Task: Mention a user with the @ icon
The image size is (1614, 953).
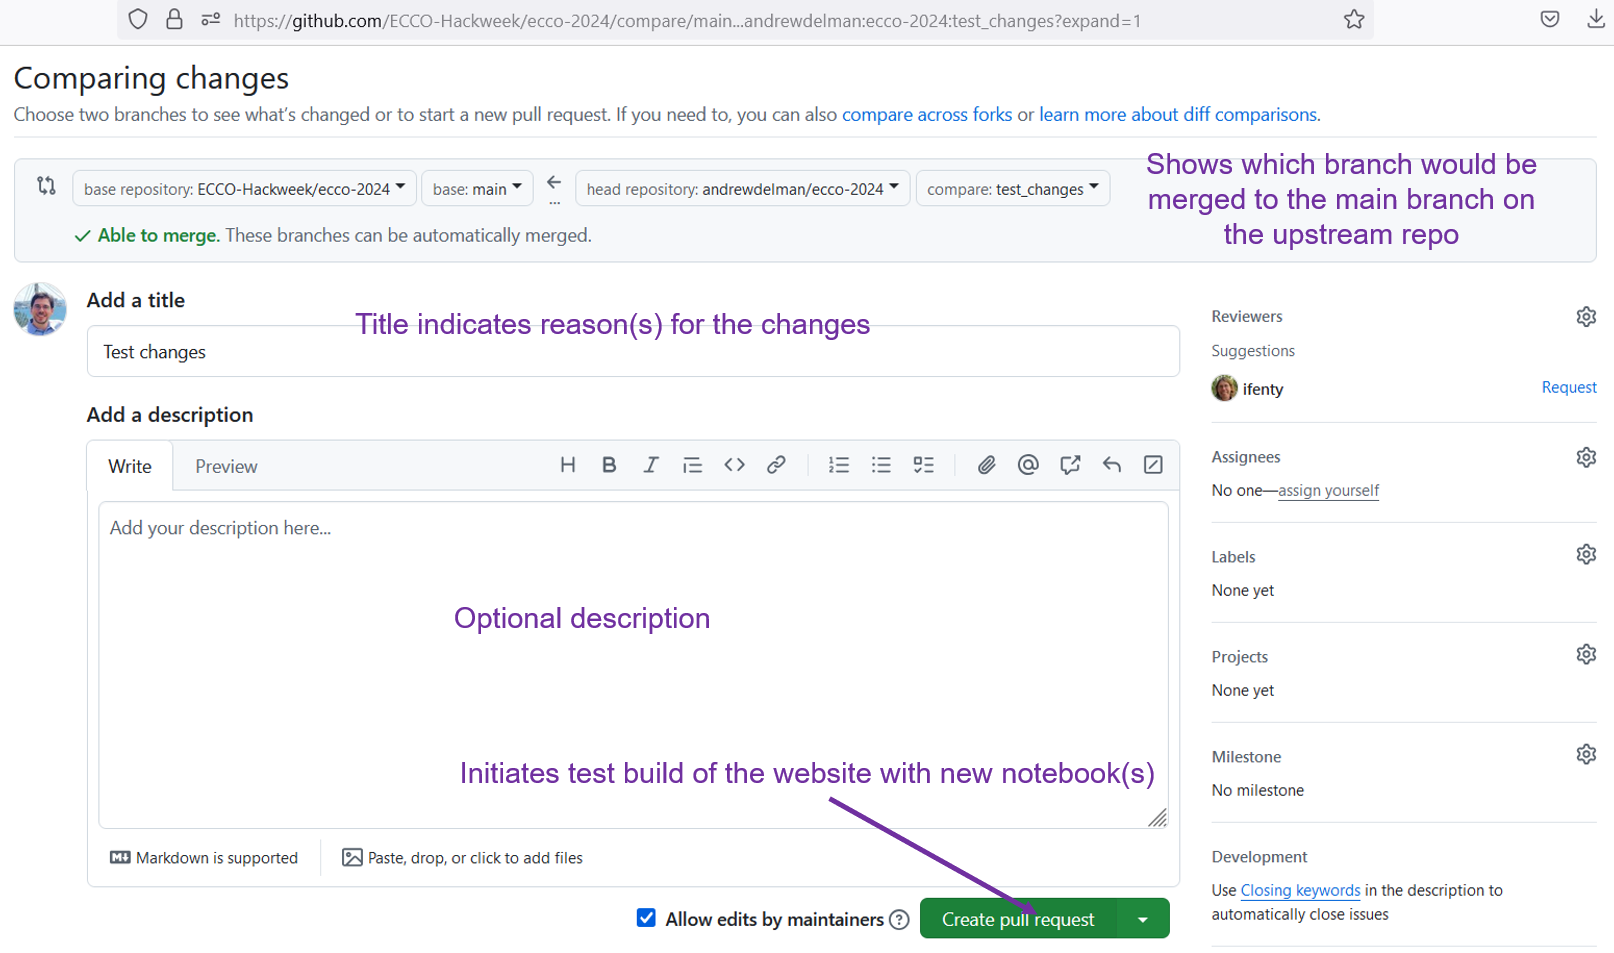Action: tap(1028, 465)
